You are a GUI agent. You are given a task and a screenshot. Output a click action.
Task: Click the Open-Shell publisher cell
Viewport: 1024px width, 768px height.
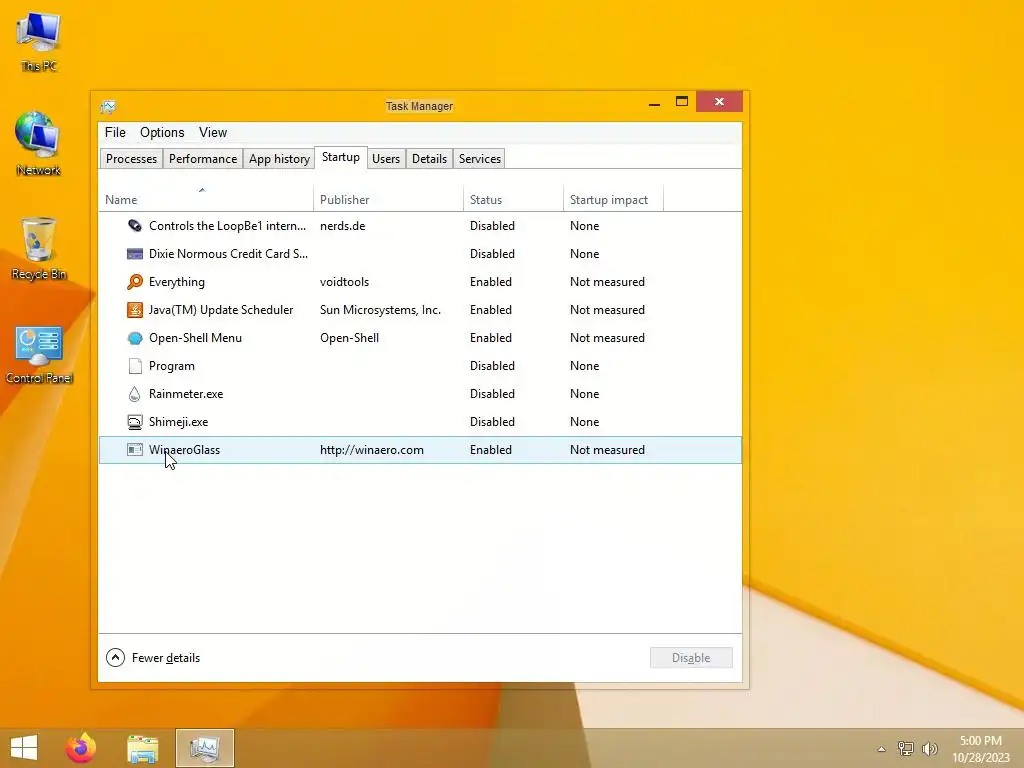click(x=349, y=338)
